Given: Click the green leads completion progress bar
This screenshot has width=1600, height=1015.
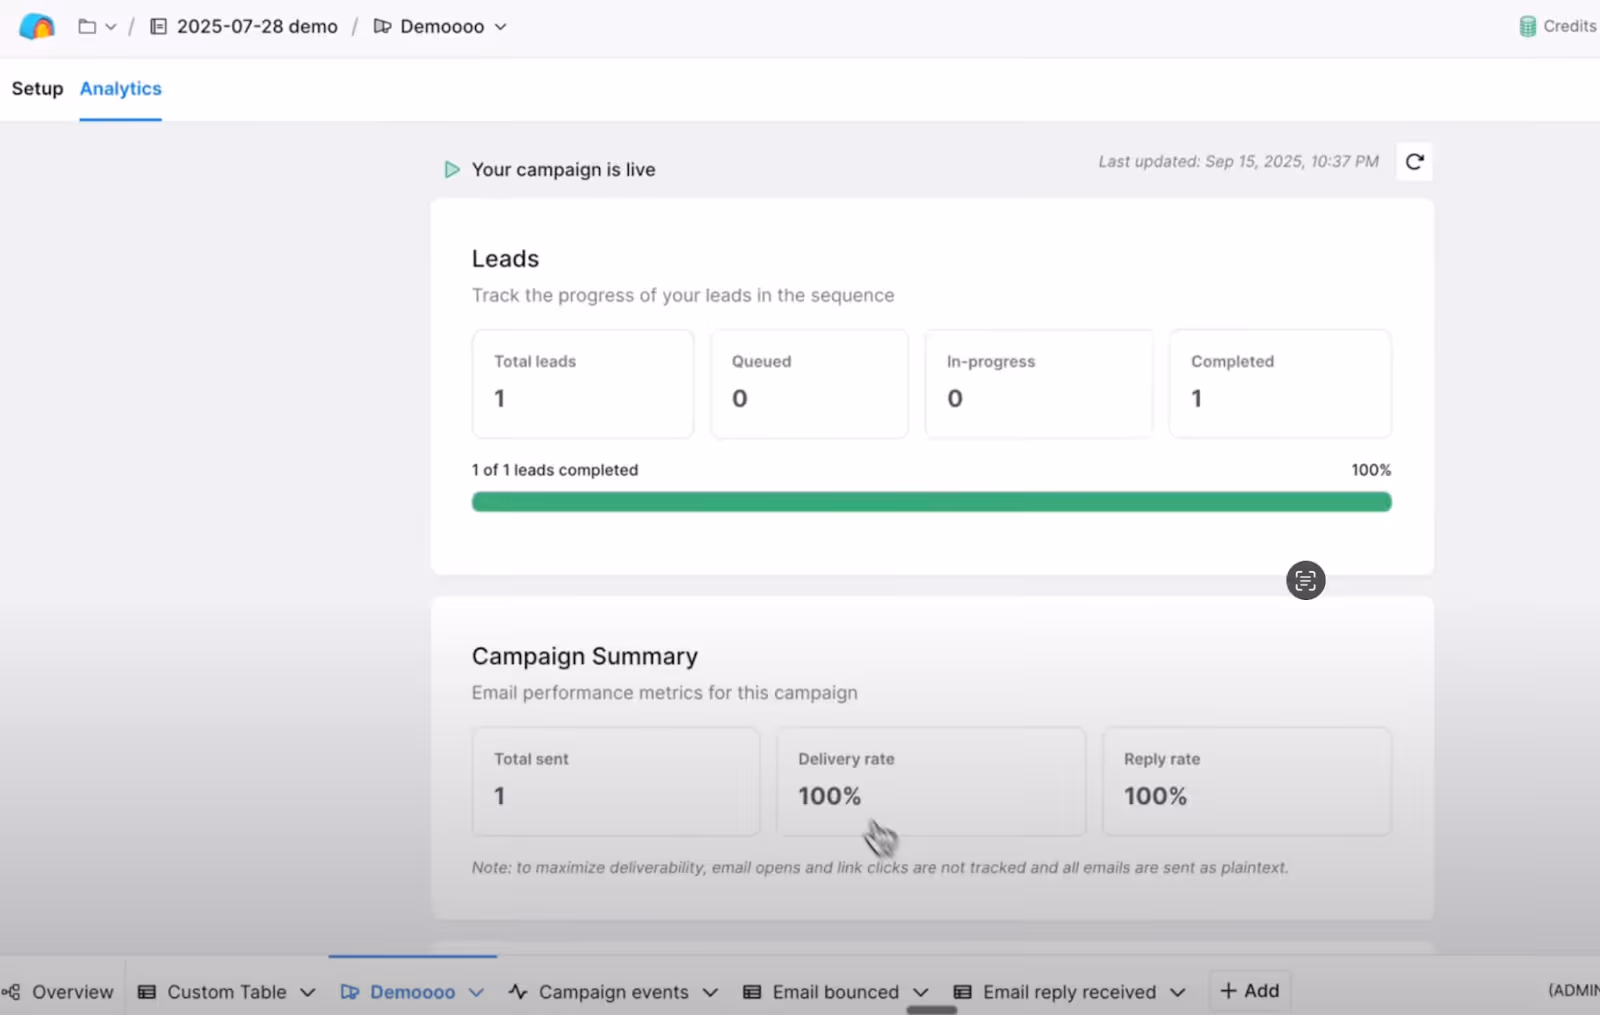Looking at the screenshot, I should point(930,501).
